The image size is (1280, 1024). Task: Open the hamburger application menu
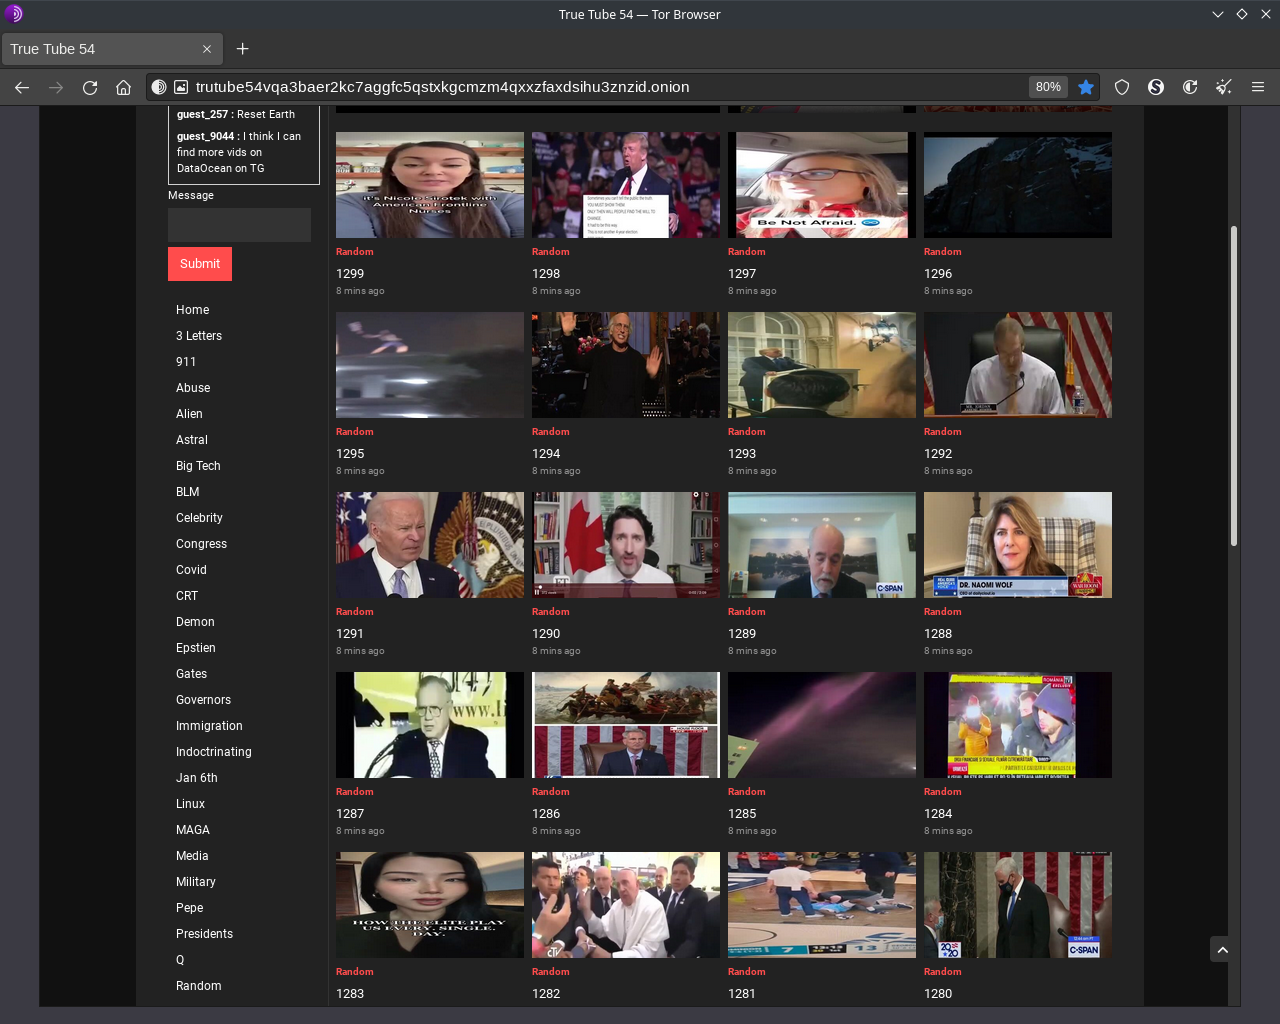(1258, 87)
